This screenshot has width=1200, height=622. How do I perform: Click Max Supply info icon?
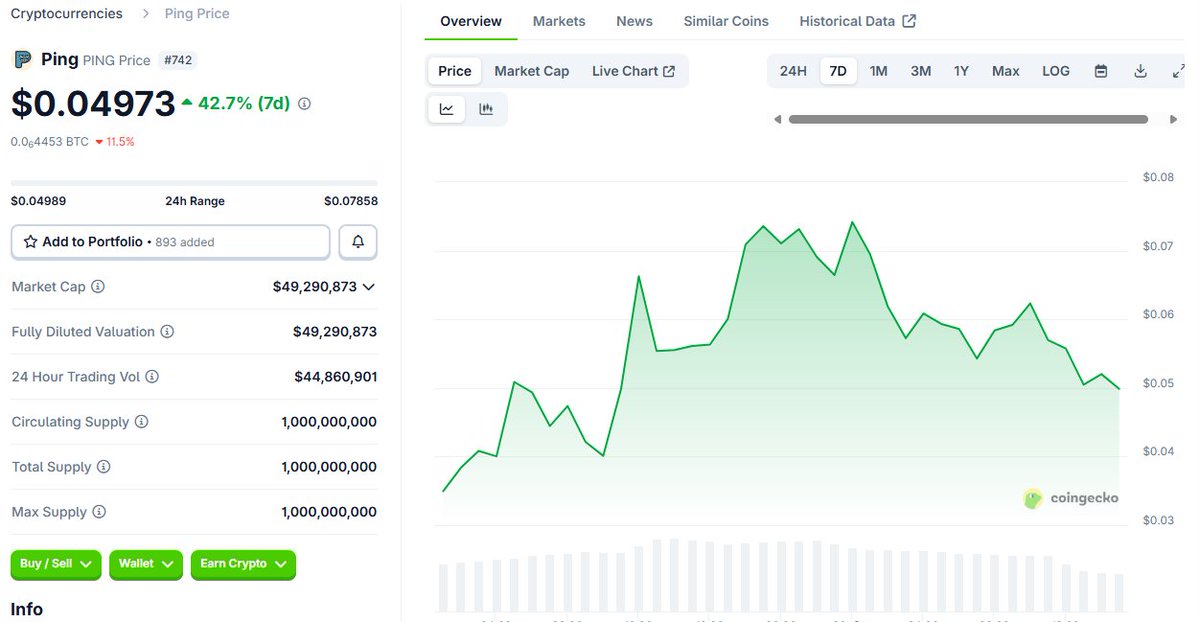[x=99, y=512]
